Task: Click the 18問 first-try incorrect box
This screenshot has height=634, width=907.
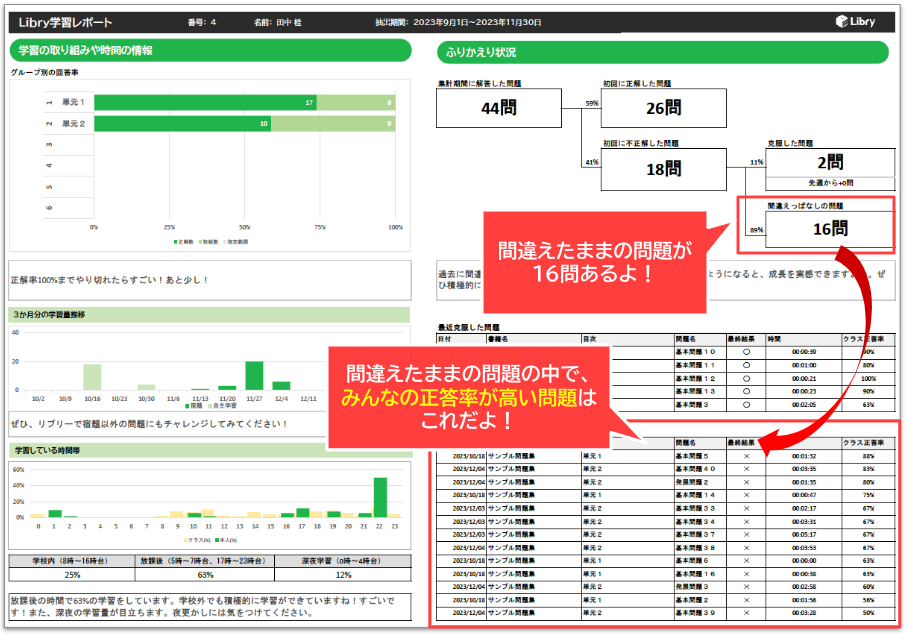Action: click(663, 169)
